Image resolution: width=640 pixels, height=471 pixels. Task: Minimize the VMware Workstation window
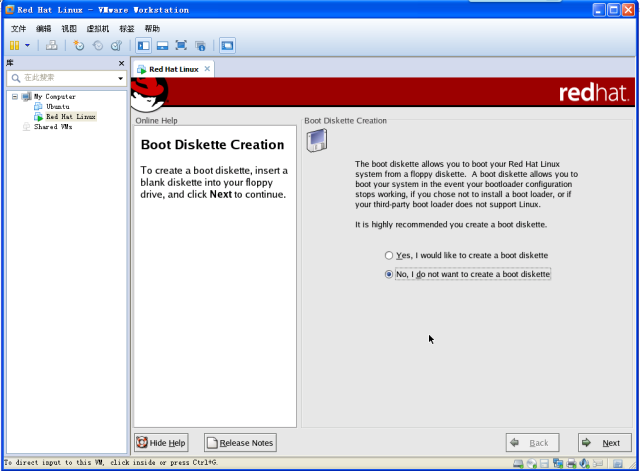click(x=599, y=10)
